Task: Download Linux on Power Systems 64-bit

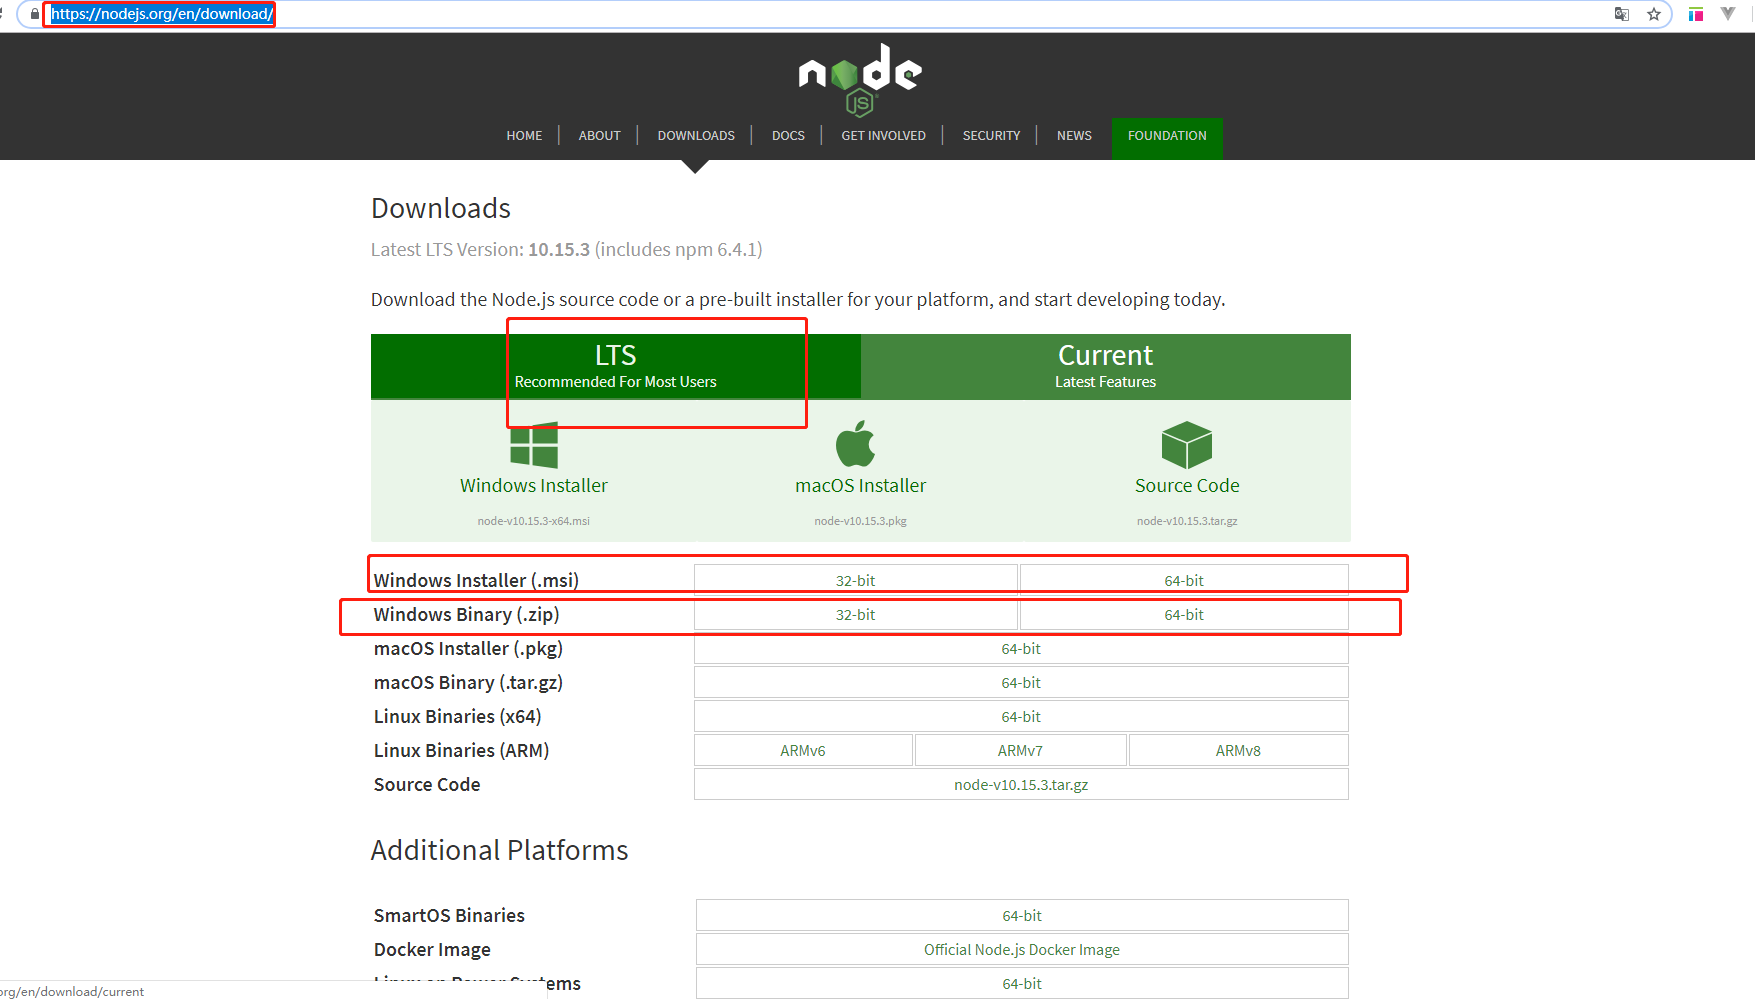Action: point(1022,983)
